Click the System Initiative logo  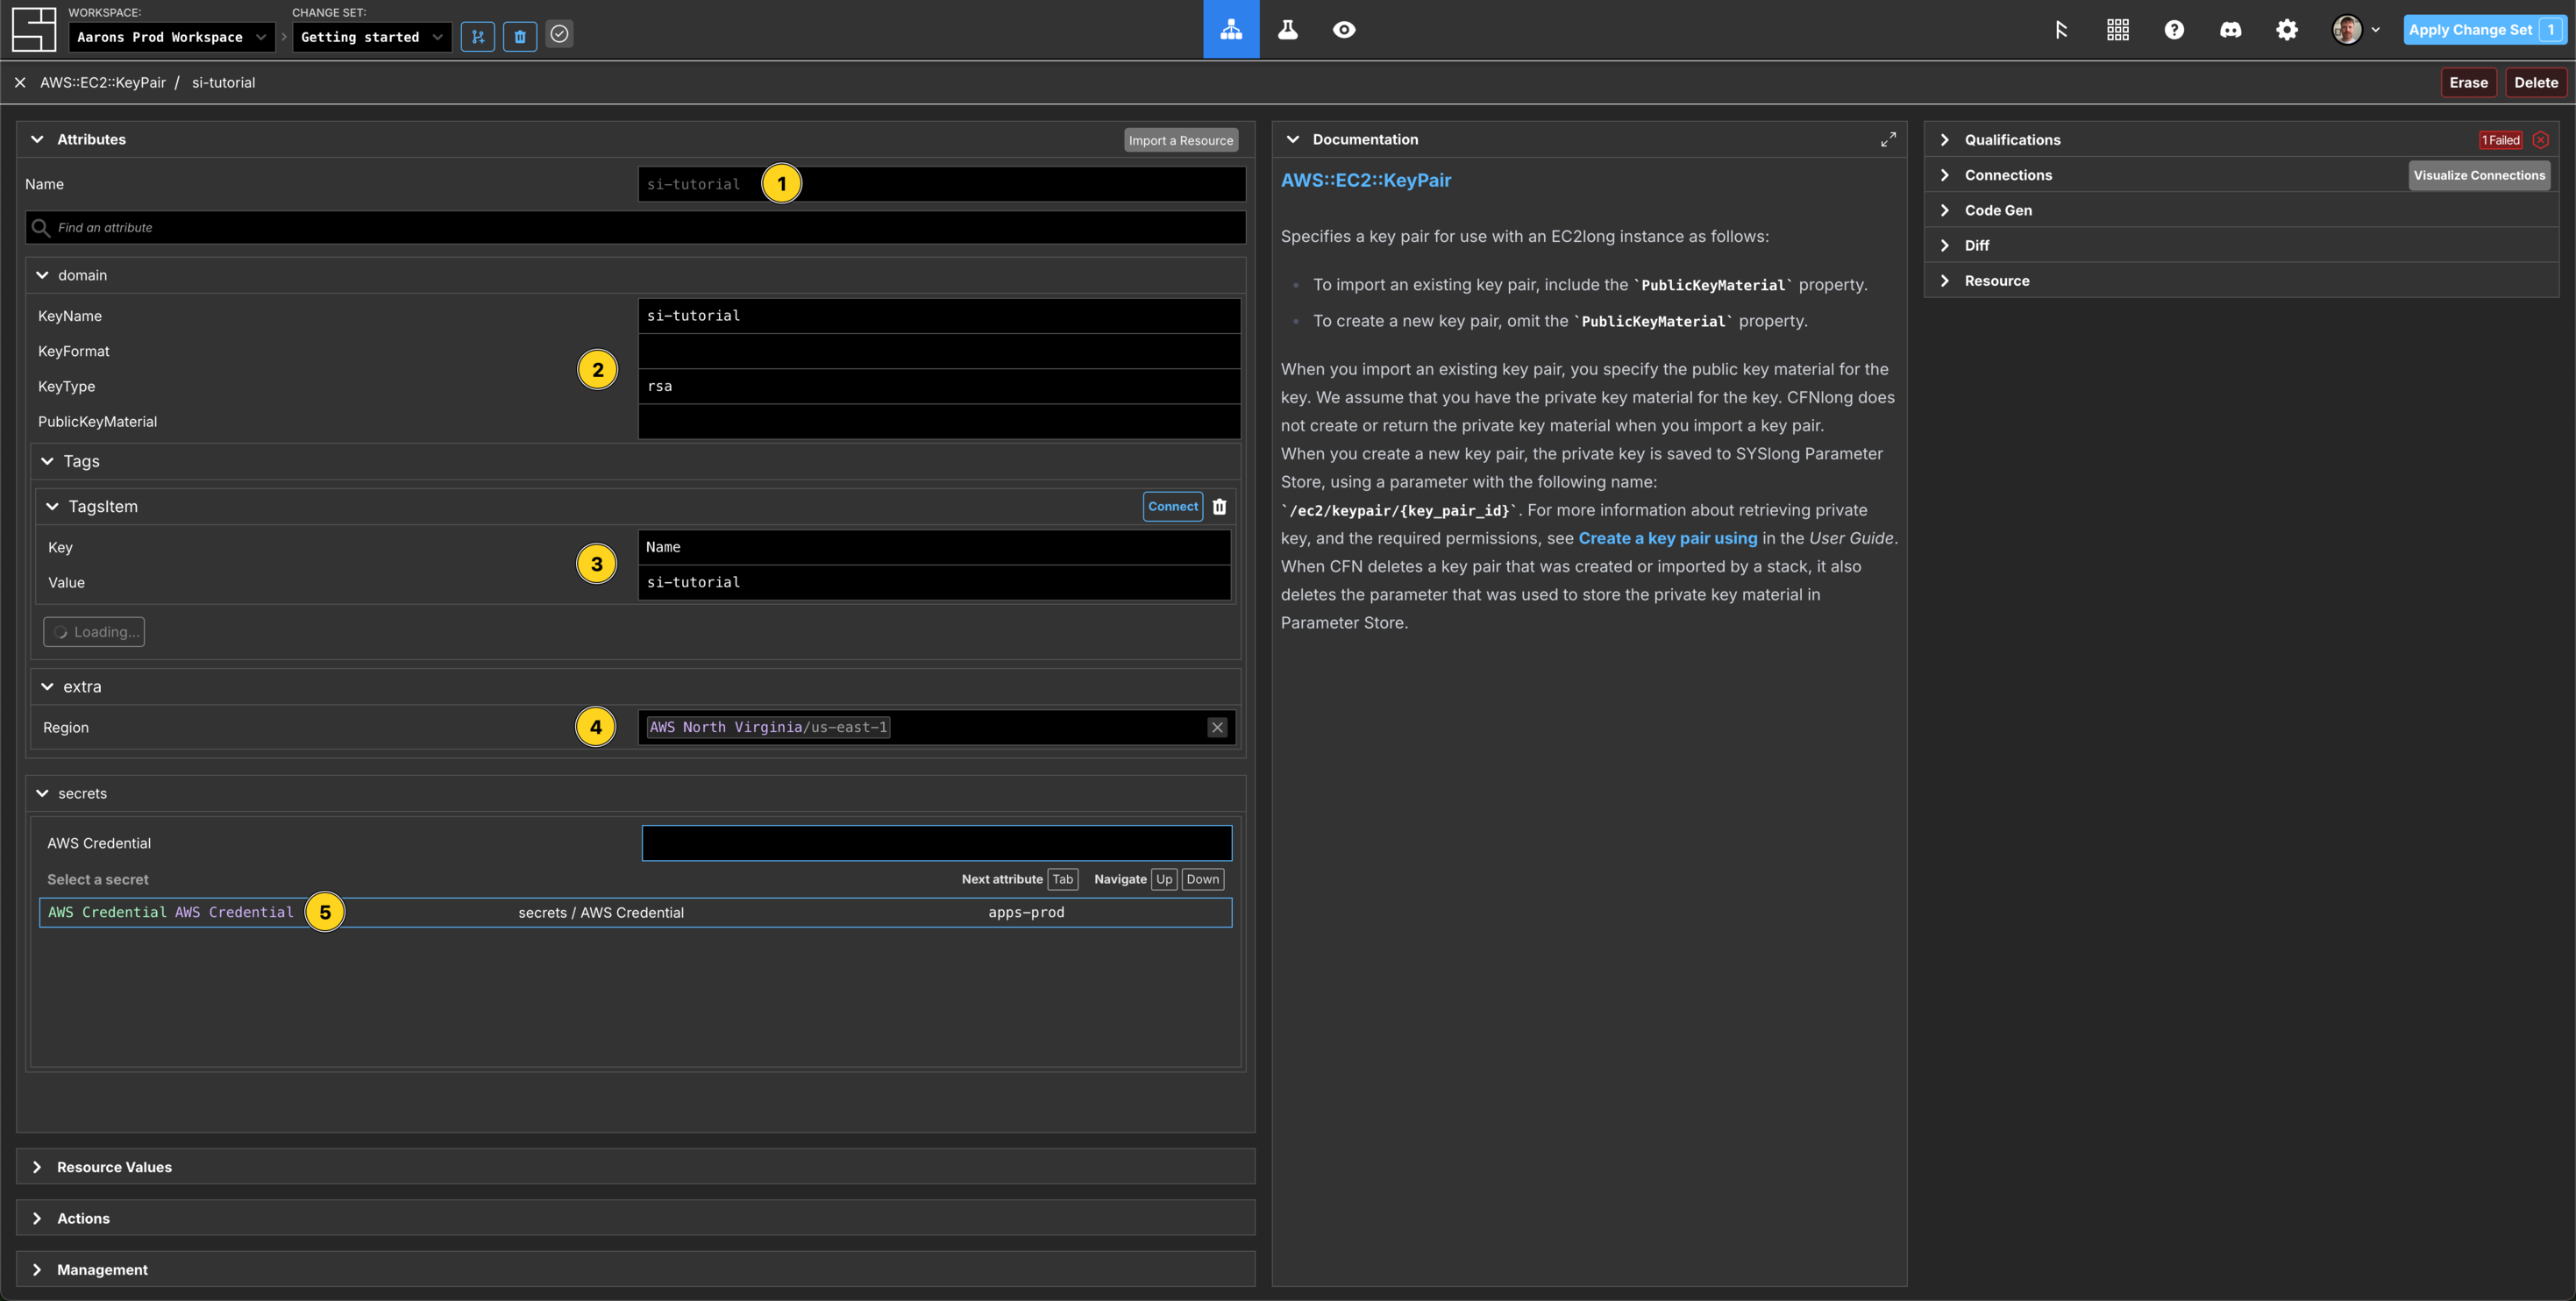[x=34, y=29]
